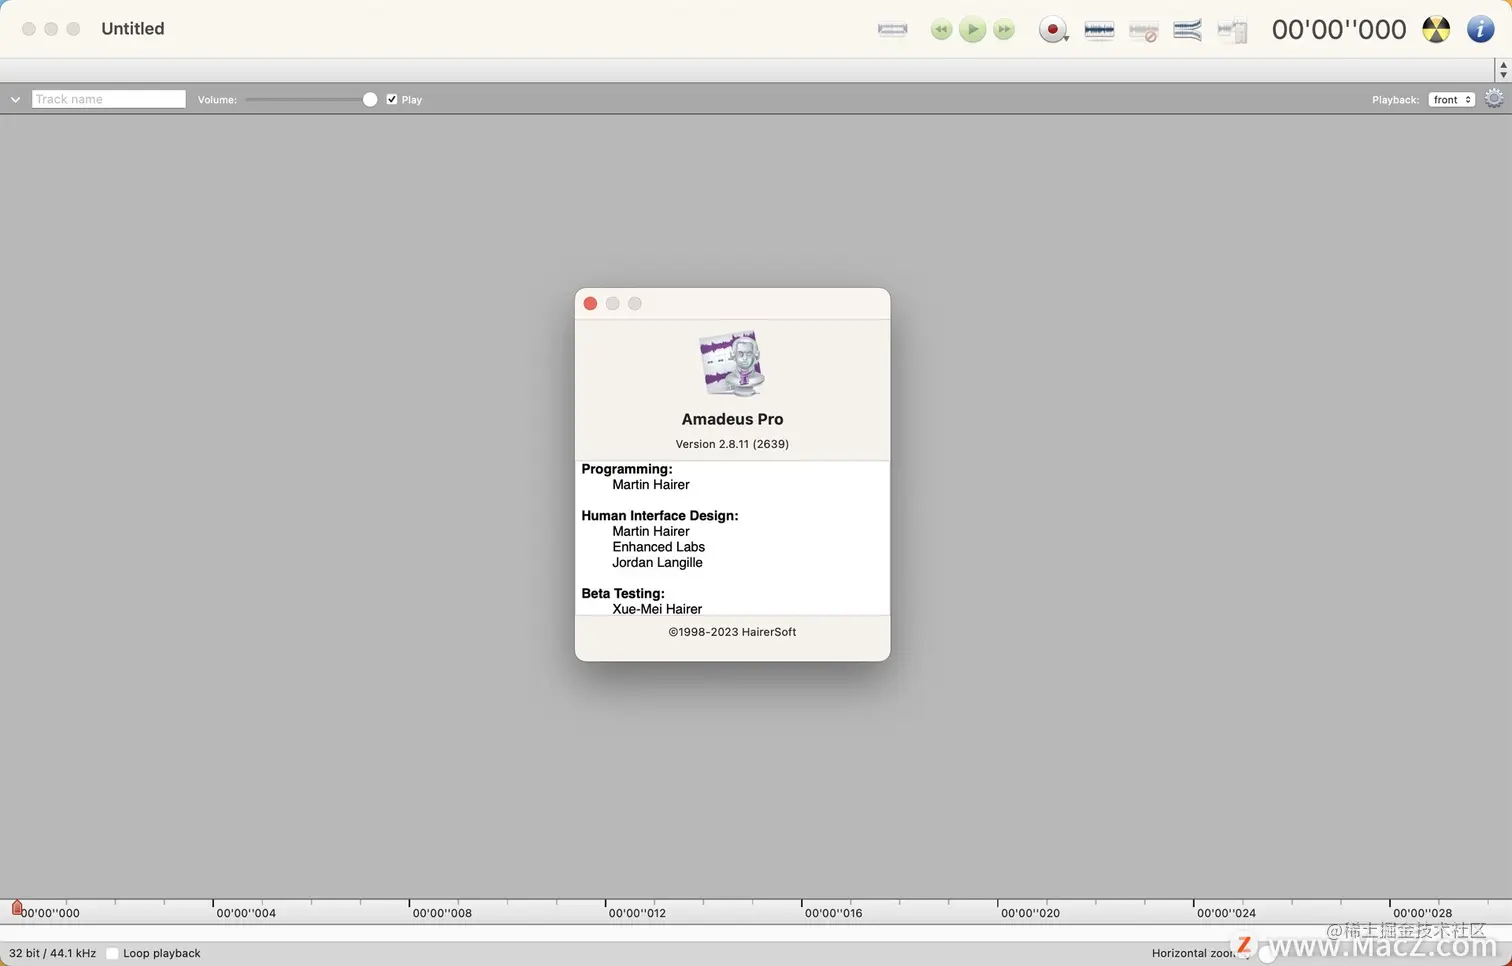Click the 'Beta Testing:' credits heading
This screenshot has height=966, width=1512.
click(623, 594)
